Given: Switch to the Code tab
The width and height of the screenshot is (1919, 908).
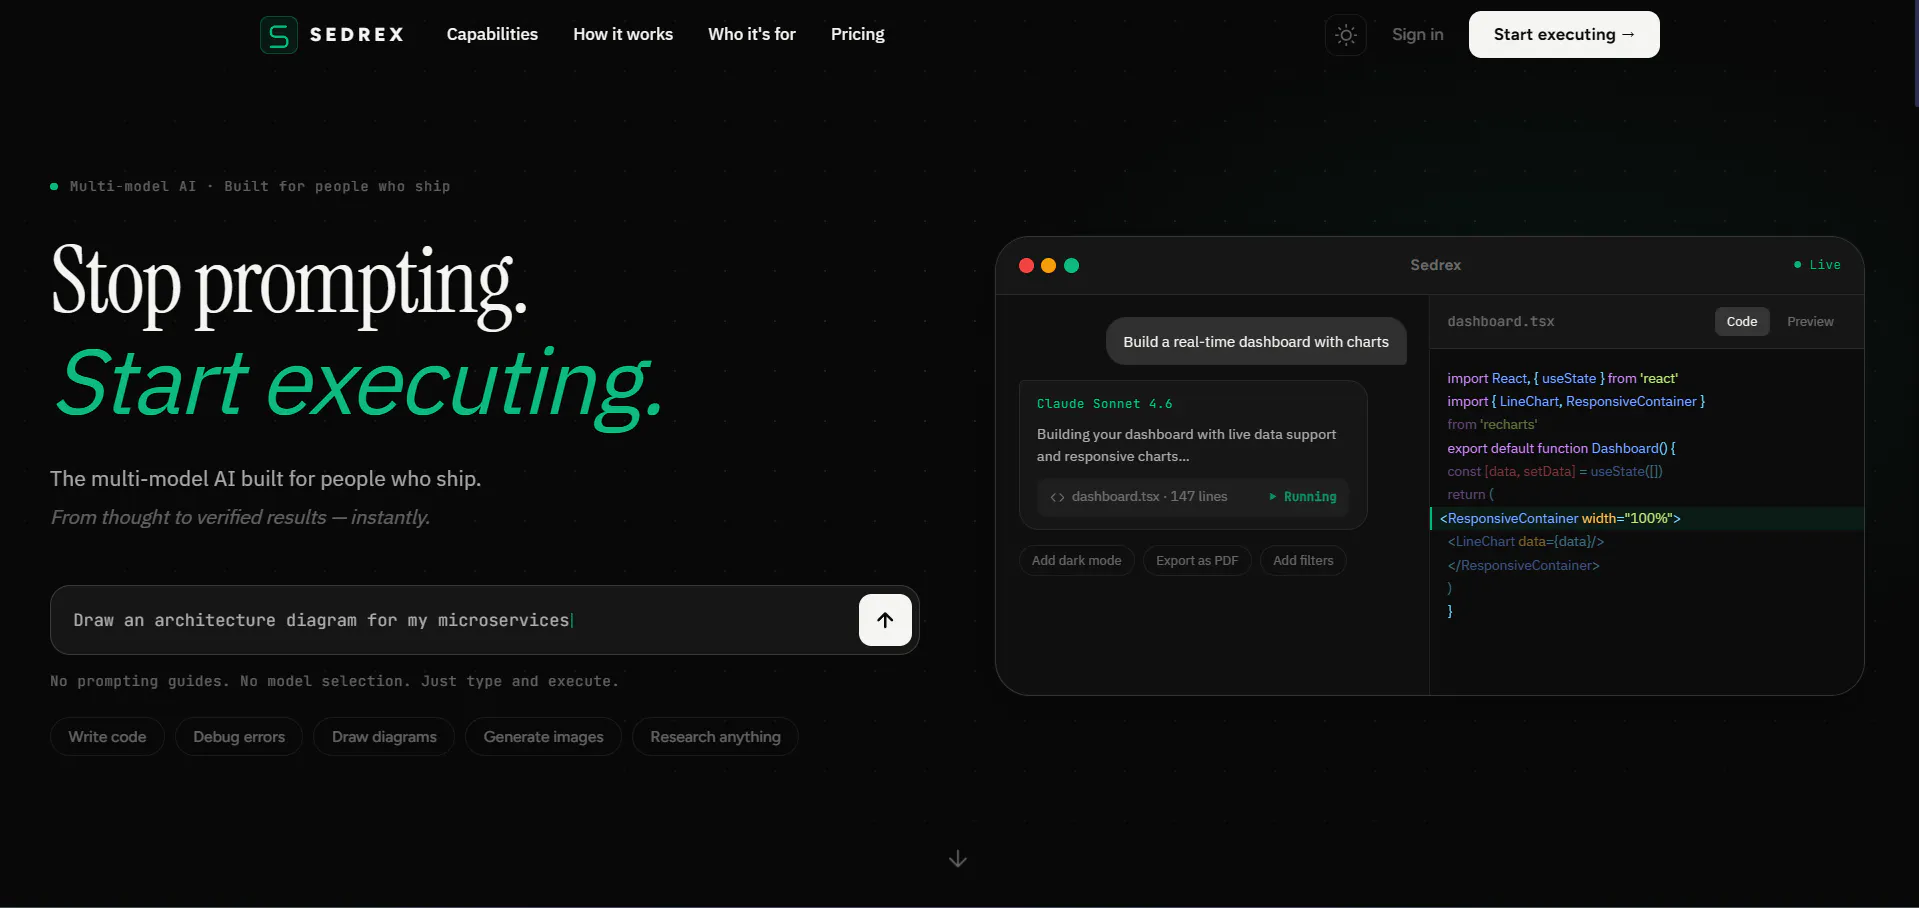Looking at the screenshot, I should click(1742, 321).
